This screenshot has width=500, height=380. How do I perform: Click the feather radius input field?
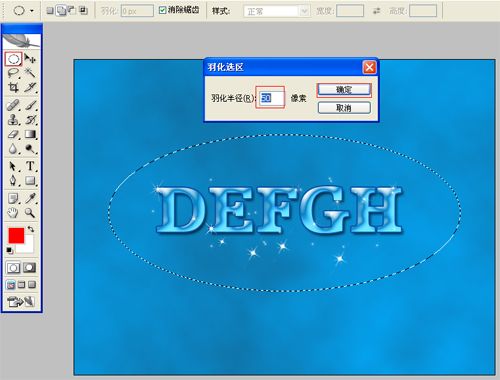[x=271, y=98]
